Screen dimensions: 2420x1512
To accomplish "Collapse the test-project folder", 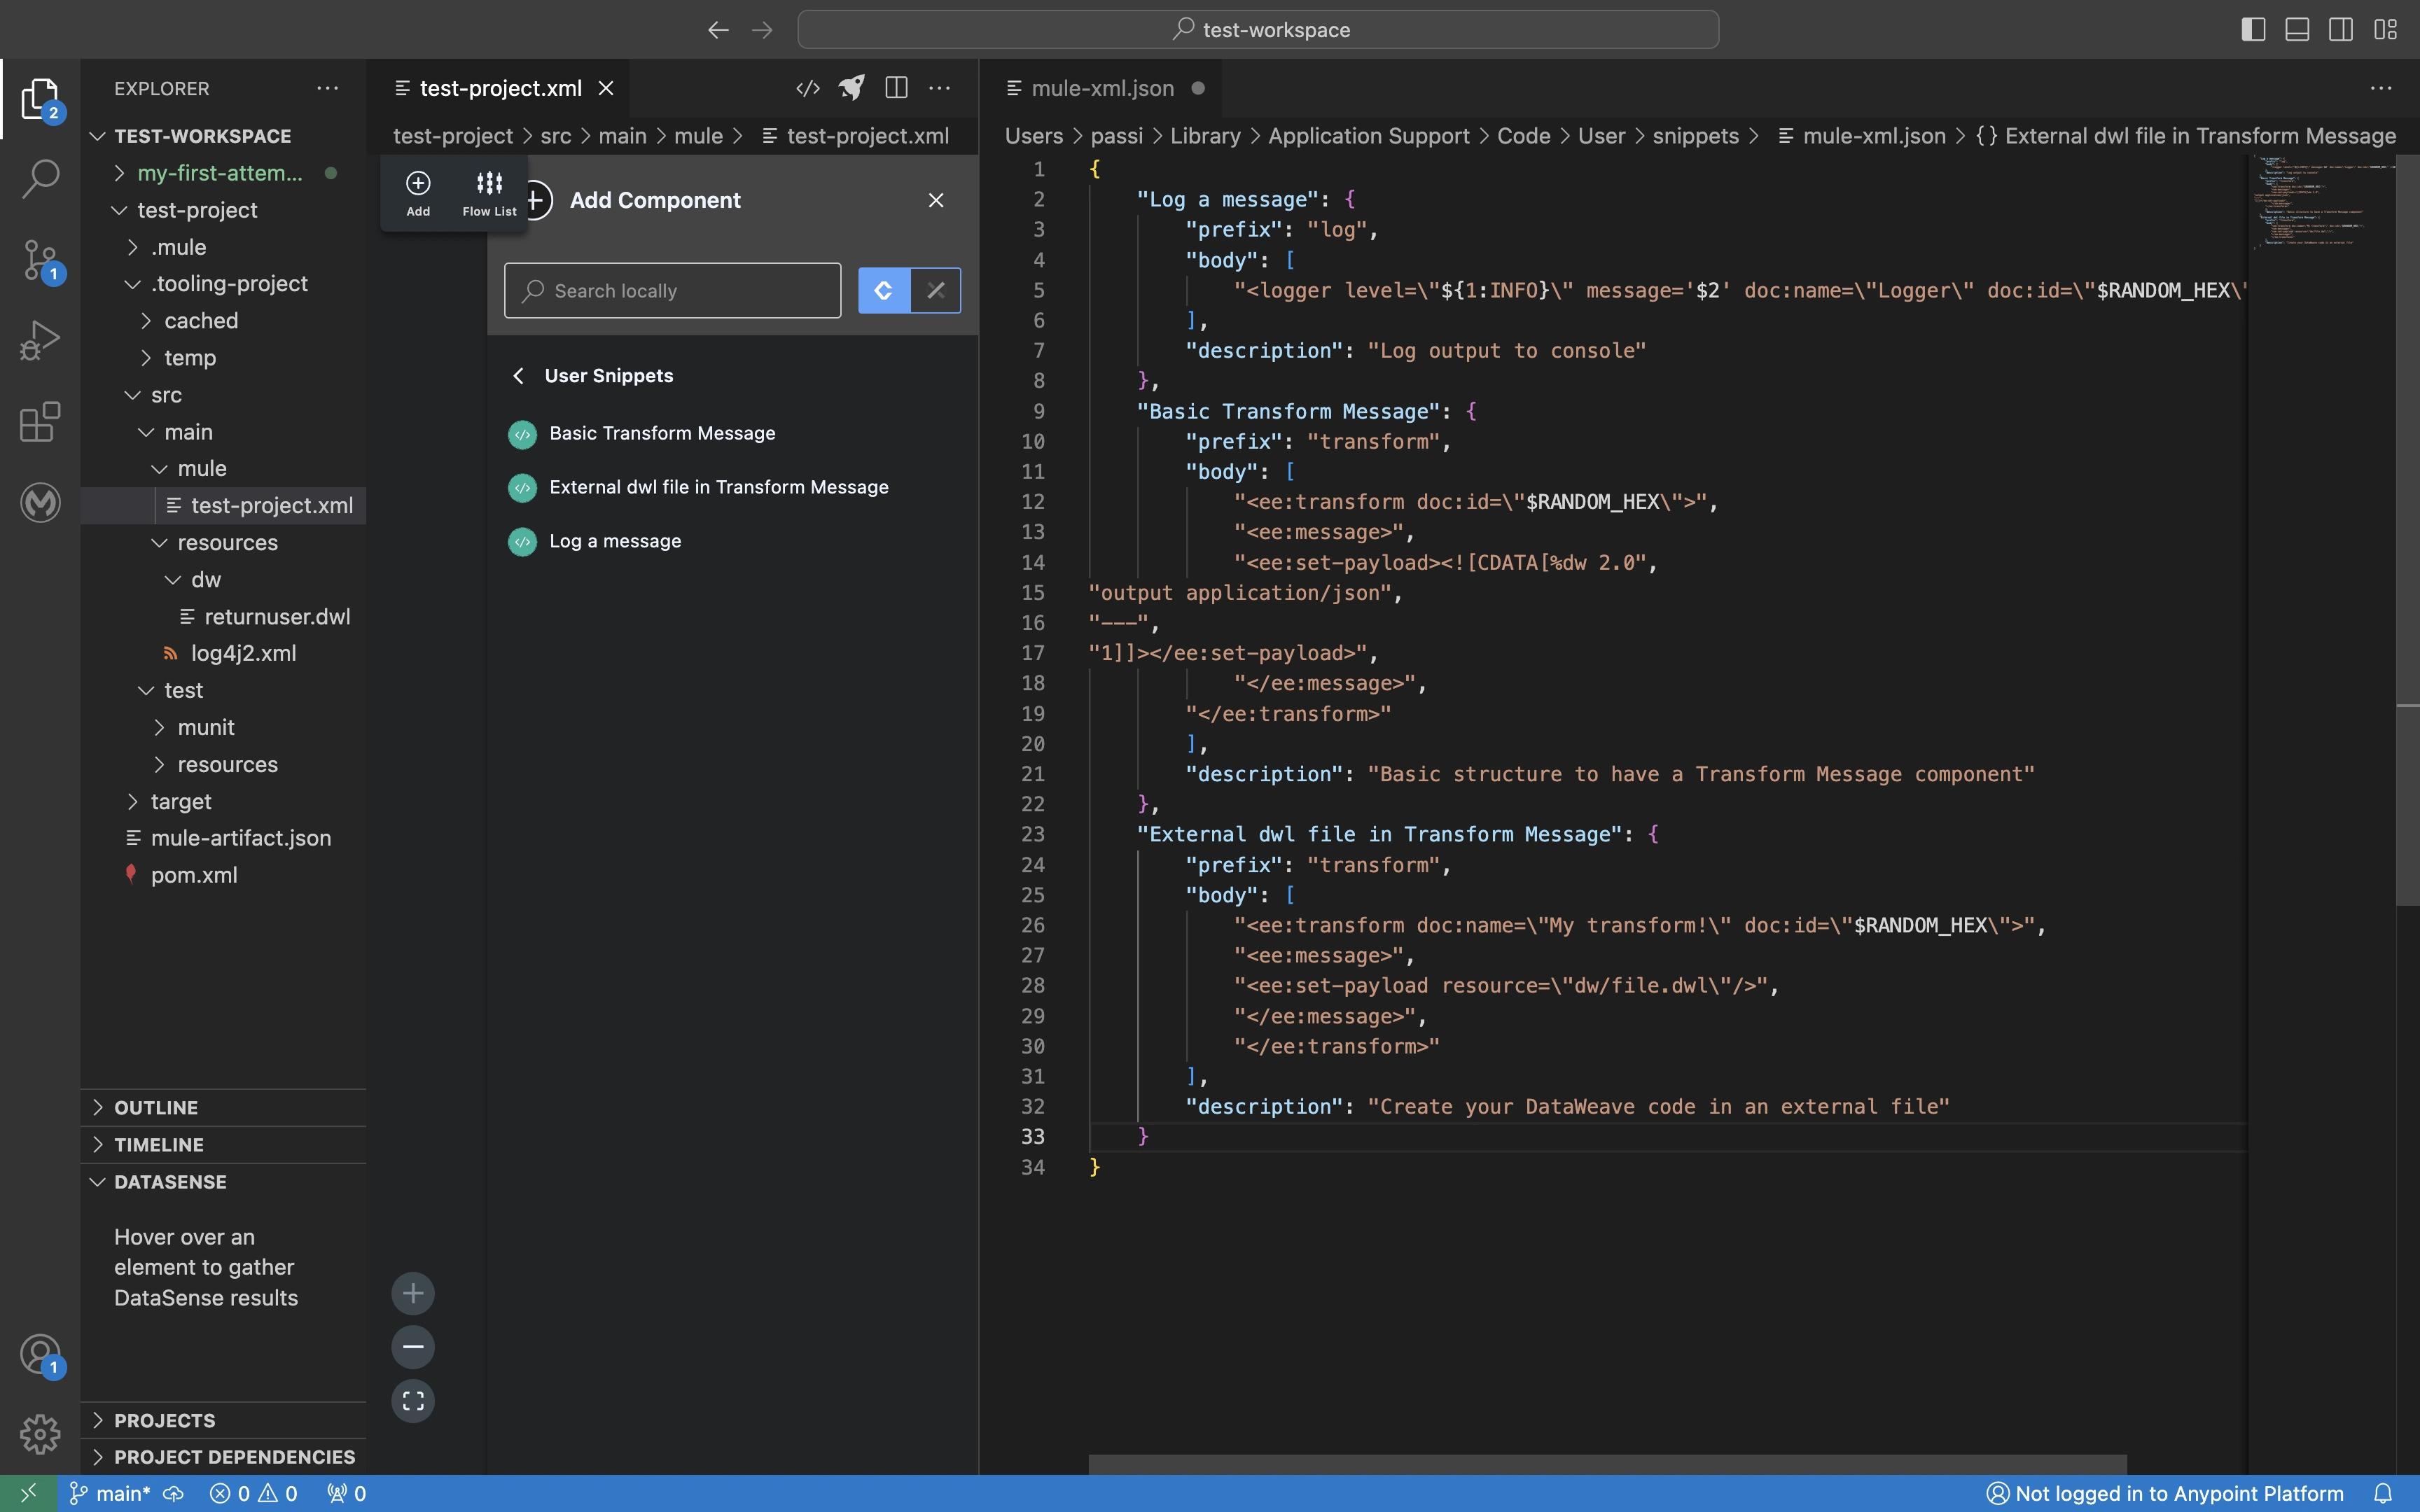I will [x=197, y=210].
